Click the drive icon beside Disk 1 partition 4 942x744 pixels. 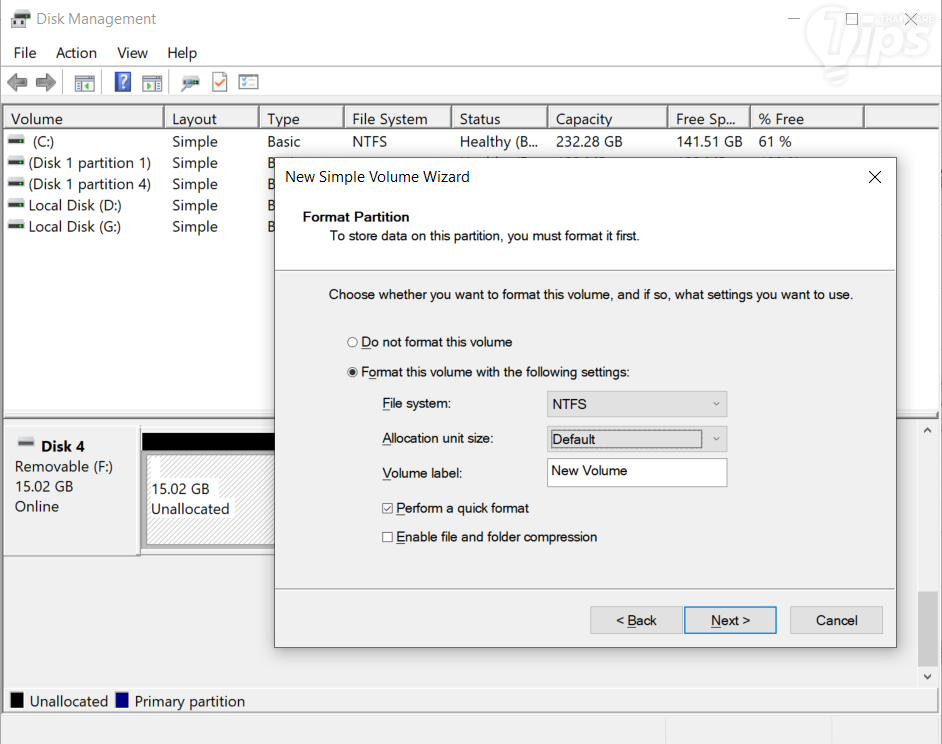16,183
